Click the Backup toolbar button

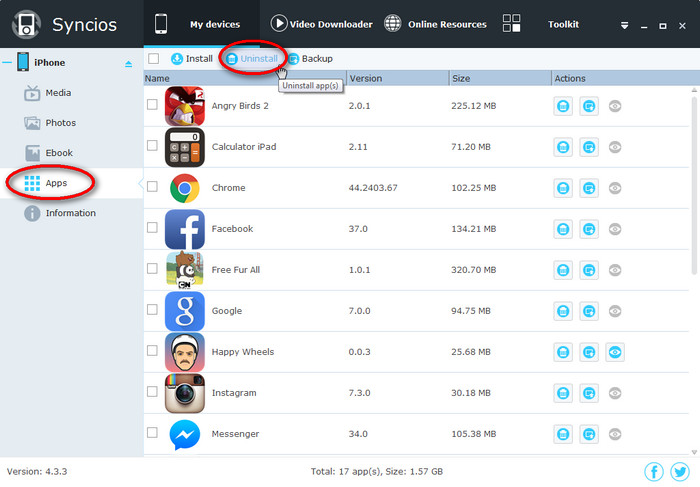click(310, 58)
